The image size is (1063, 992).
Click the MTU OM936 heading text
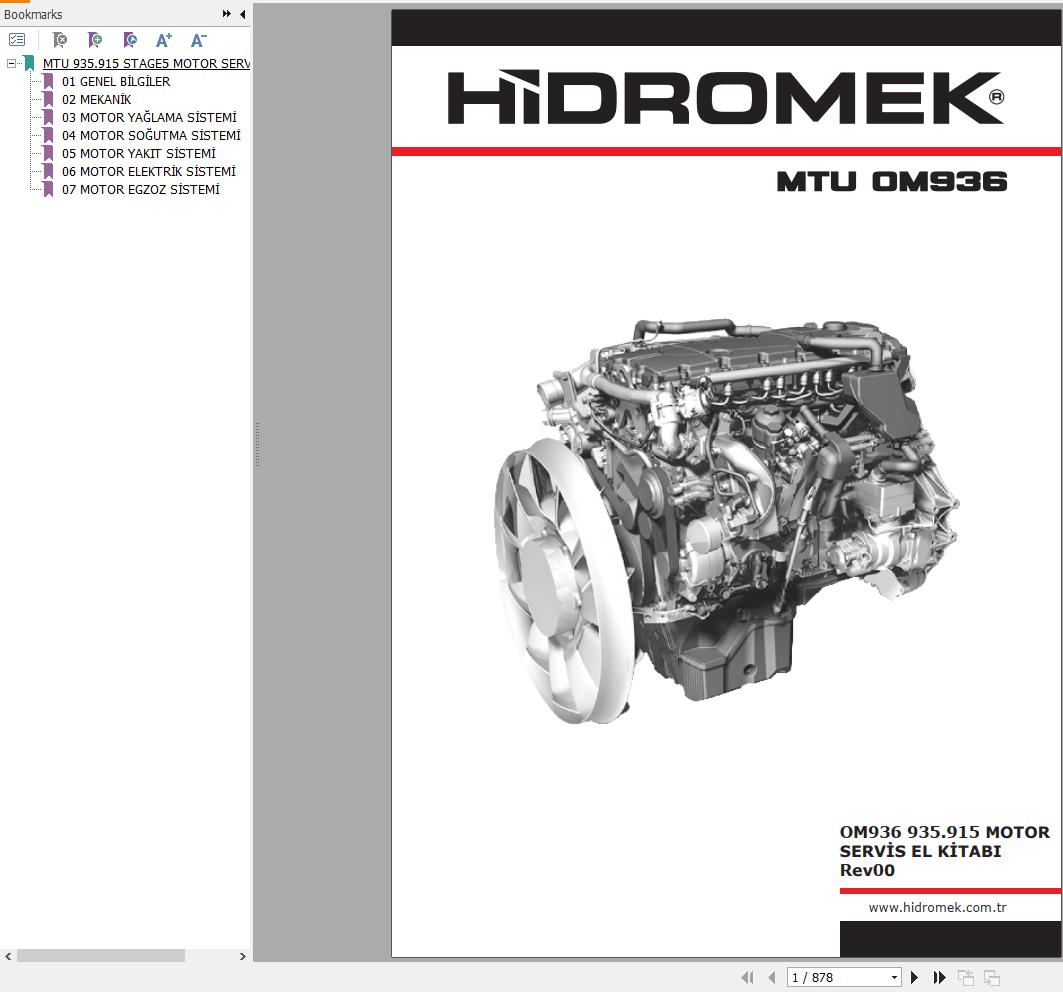[891, 181]
